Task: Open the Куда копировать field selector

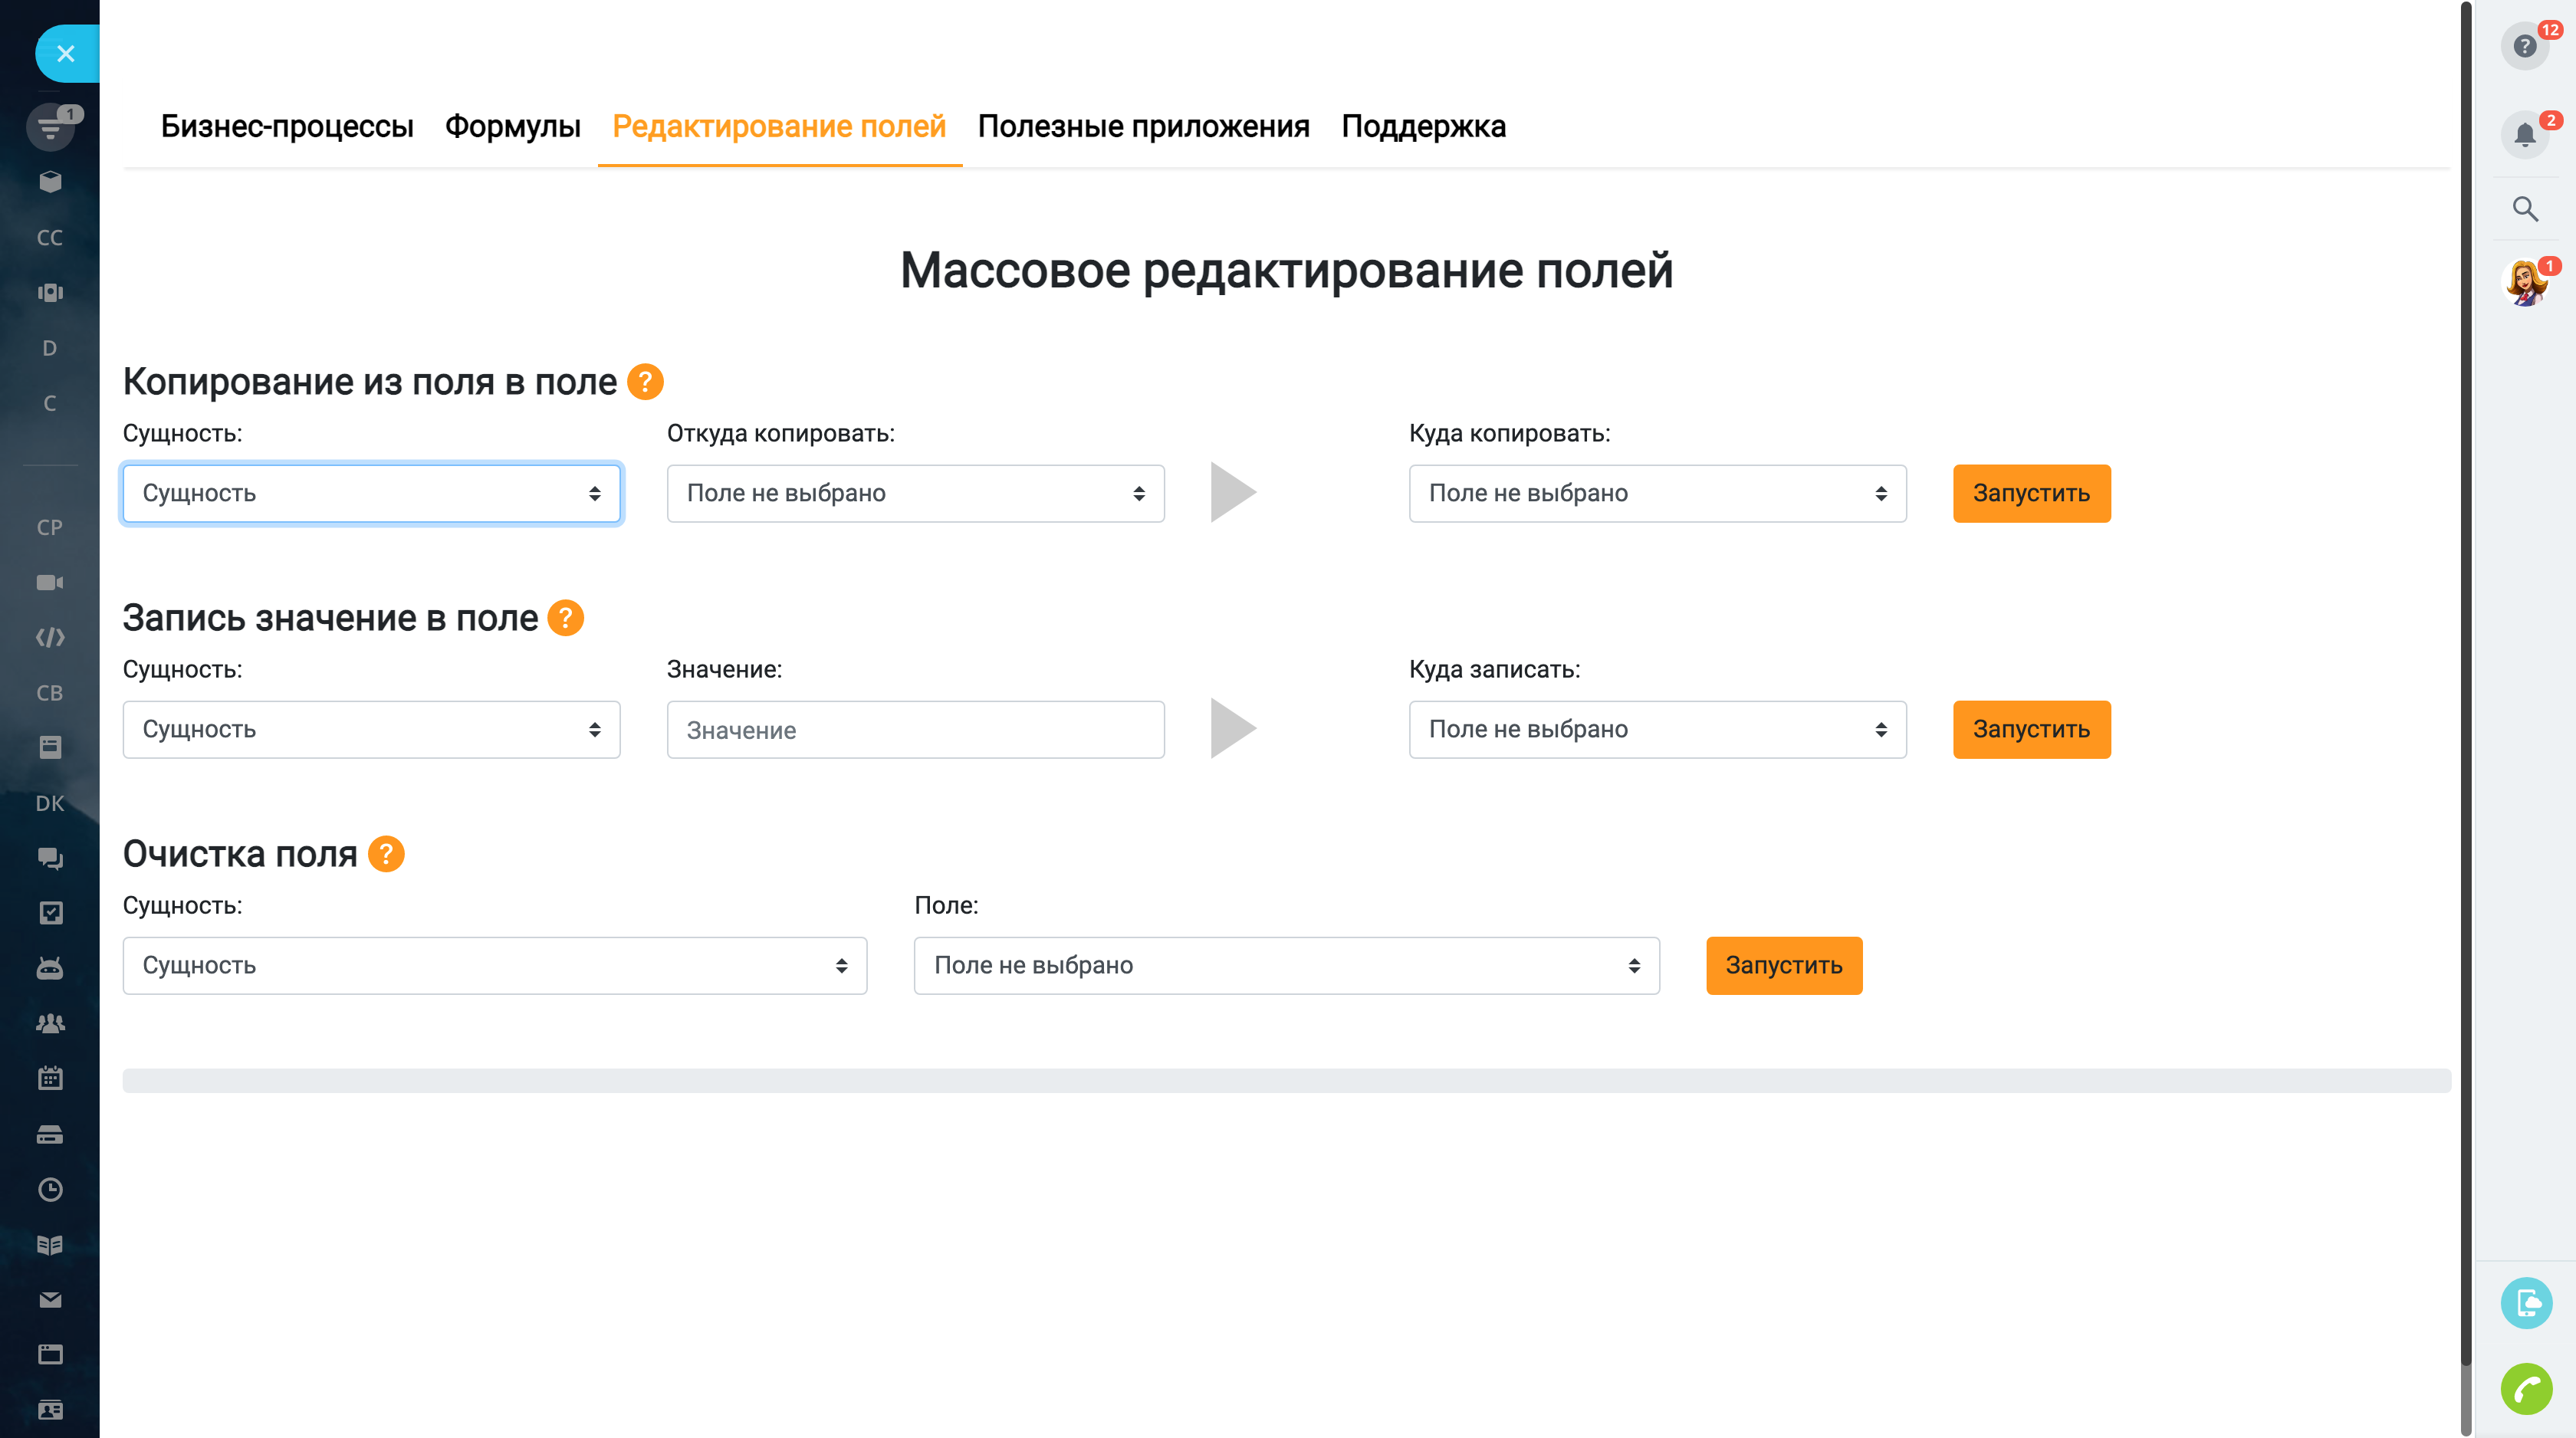Action: tap(1657, 493)
